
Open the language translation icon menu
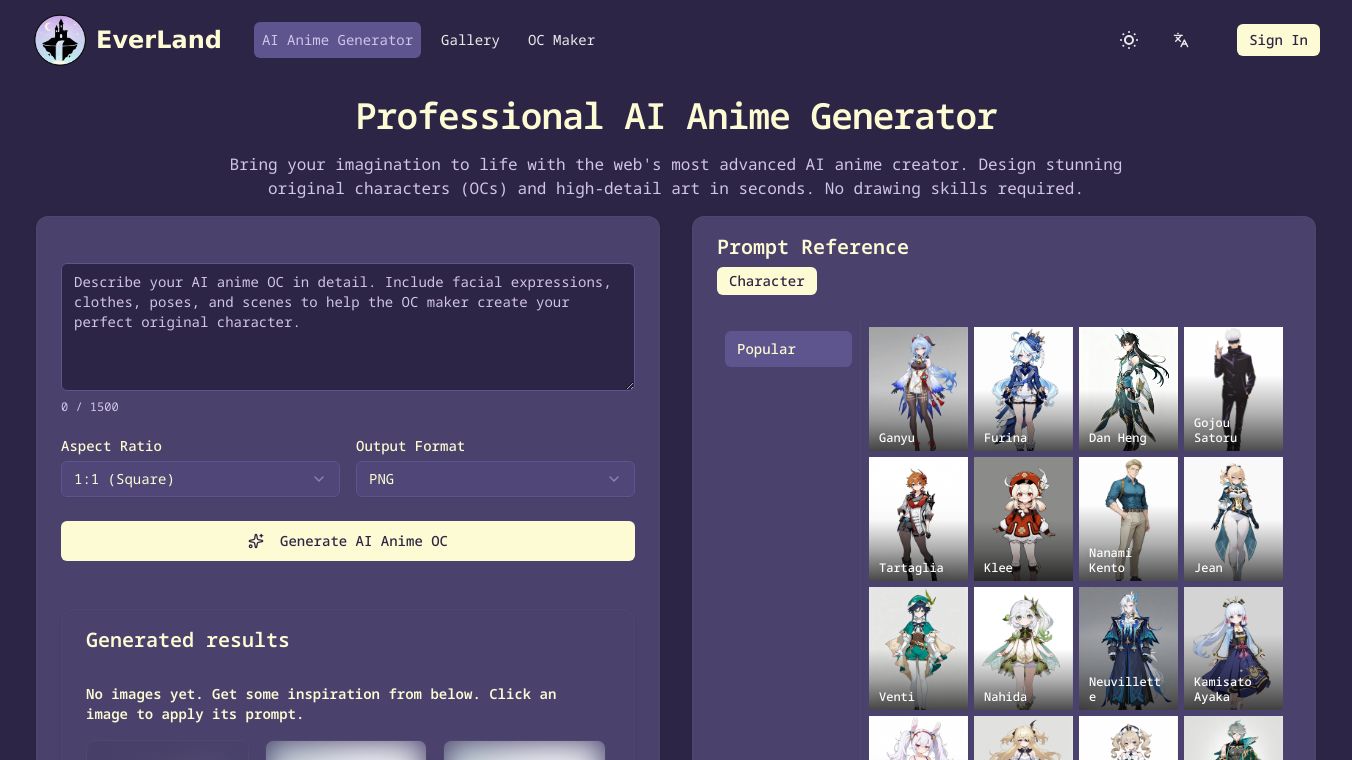pyautogui.click(x=1181, y=40)
